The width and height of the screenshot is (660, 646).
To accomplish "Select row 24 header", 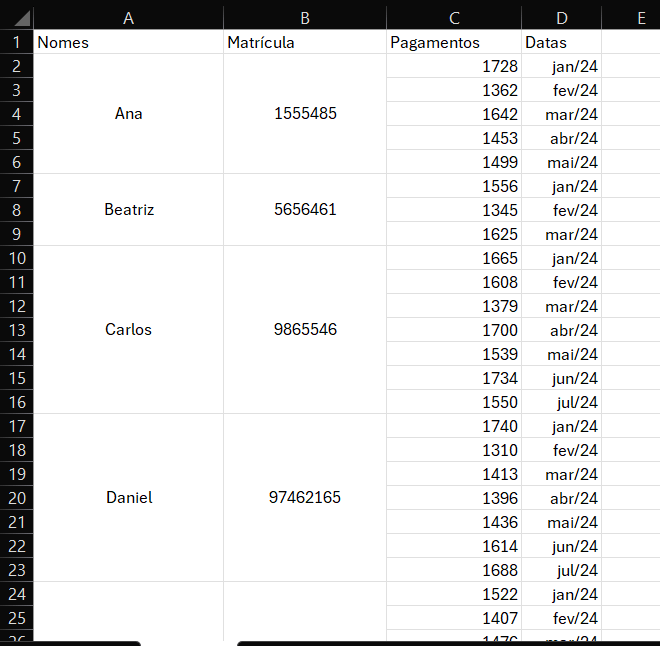I will pyautogui.click(x=16, y=594).
